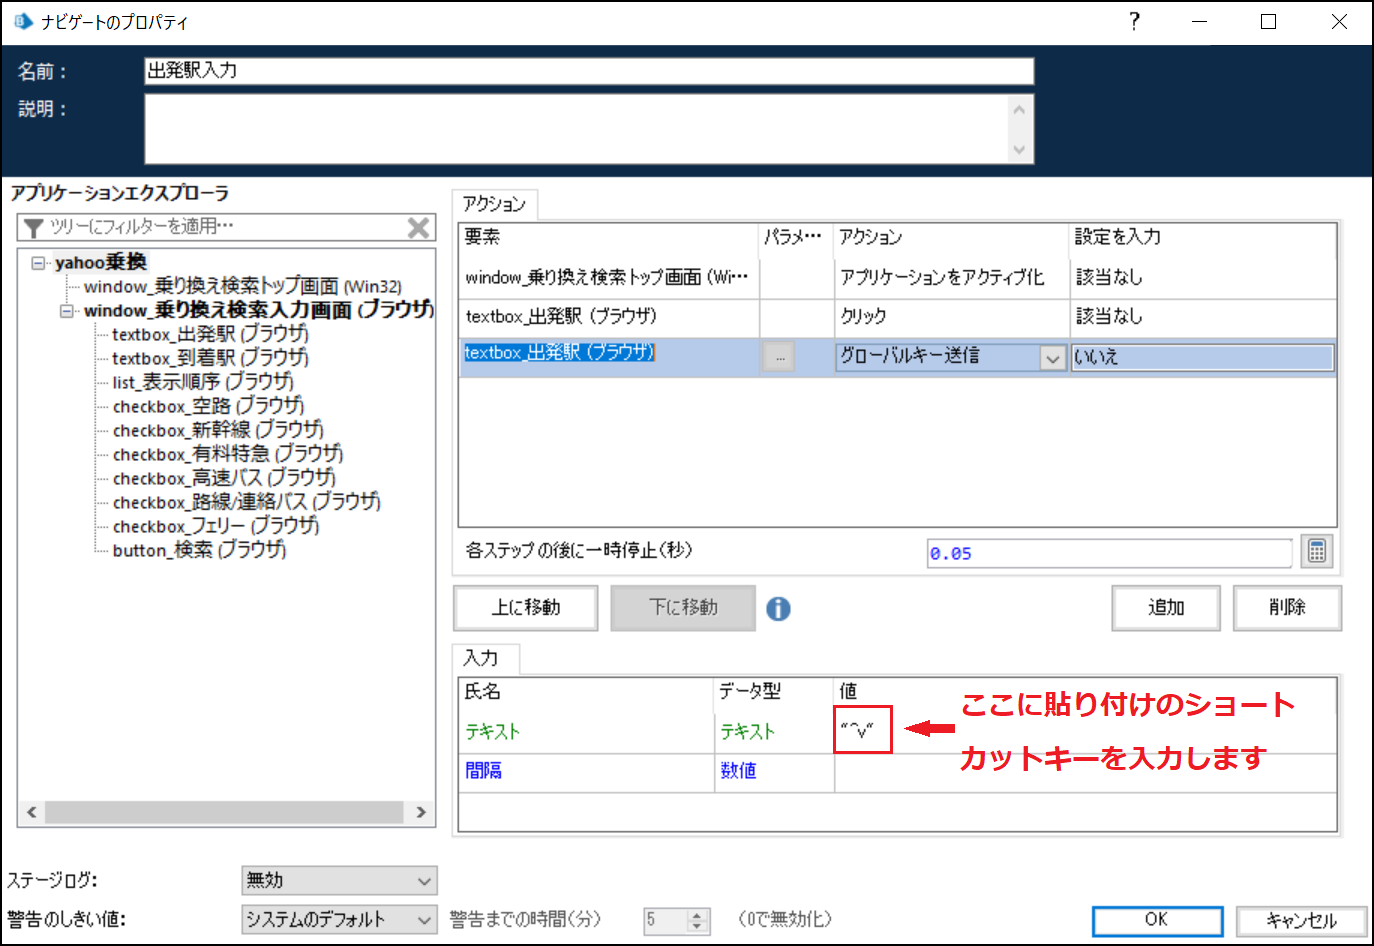
Task: Collapse the window_乗り換え検索入力画面 node
Action: (64, 310)
